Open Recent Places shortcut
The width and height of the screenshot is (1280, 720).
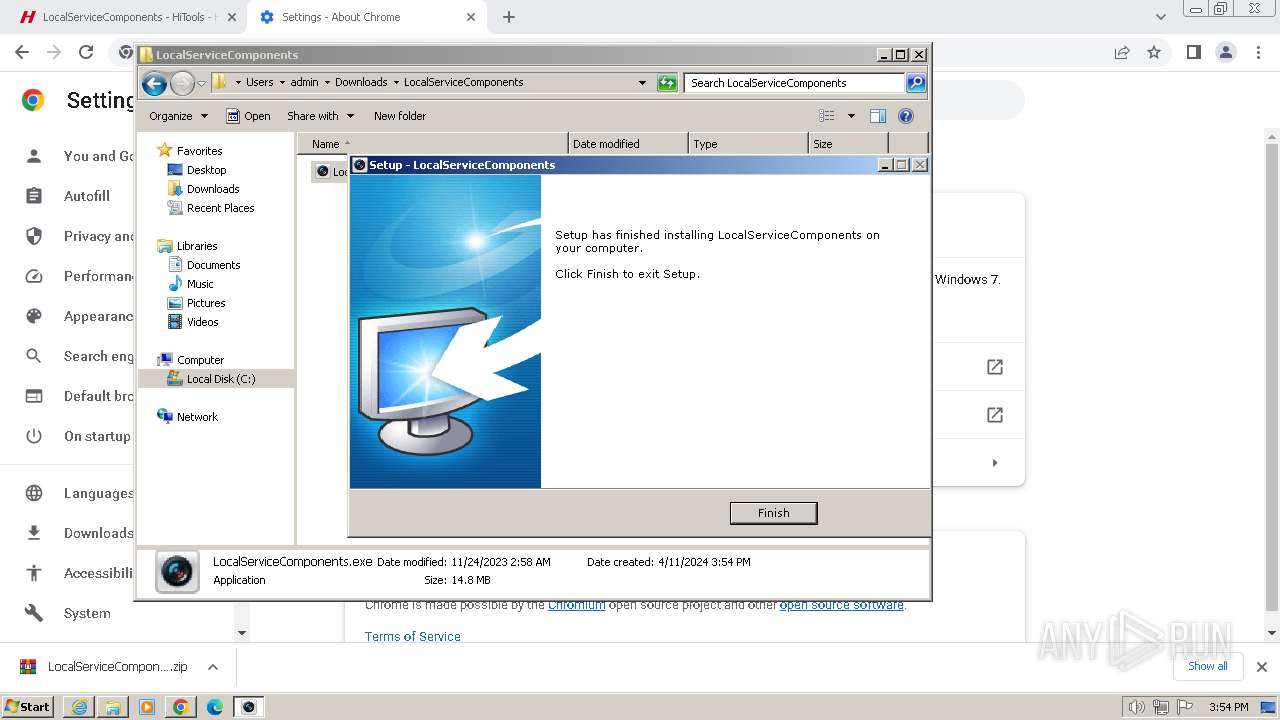[220, 208]
